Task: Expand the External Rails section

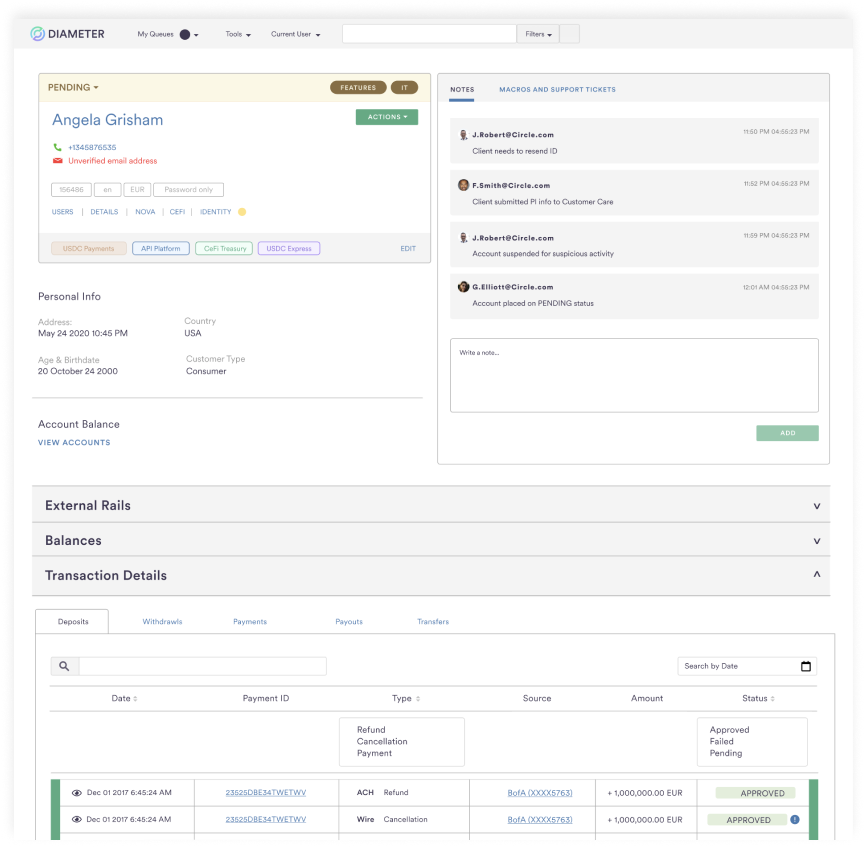Action: click(816, 506)
